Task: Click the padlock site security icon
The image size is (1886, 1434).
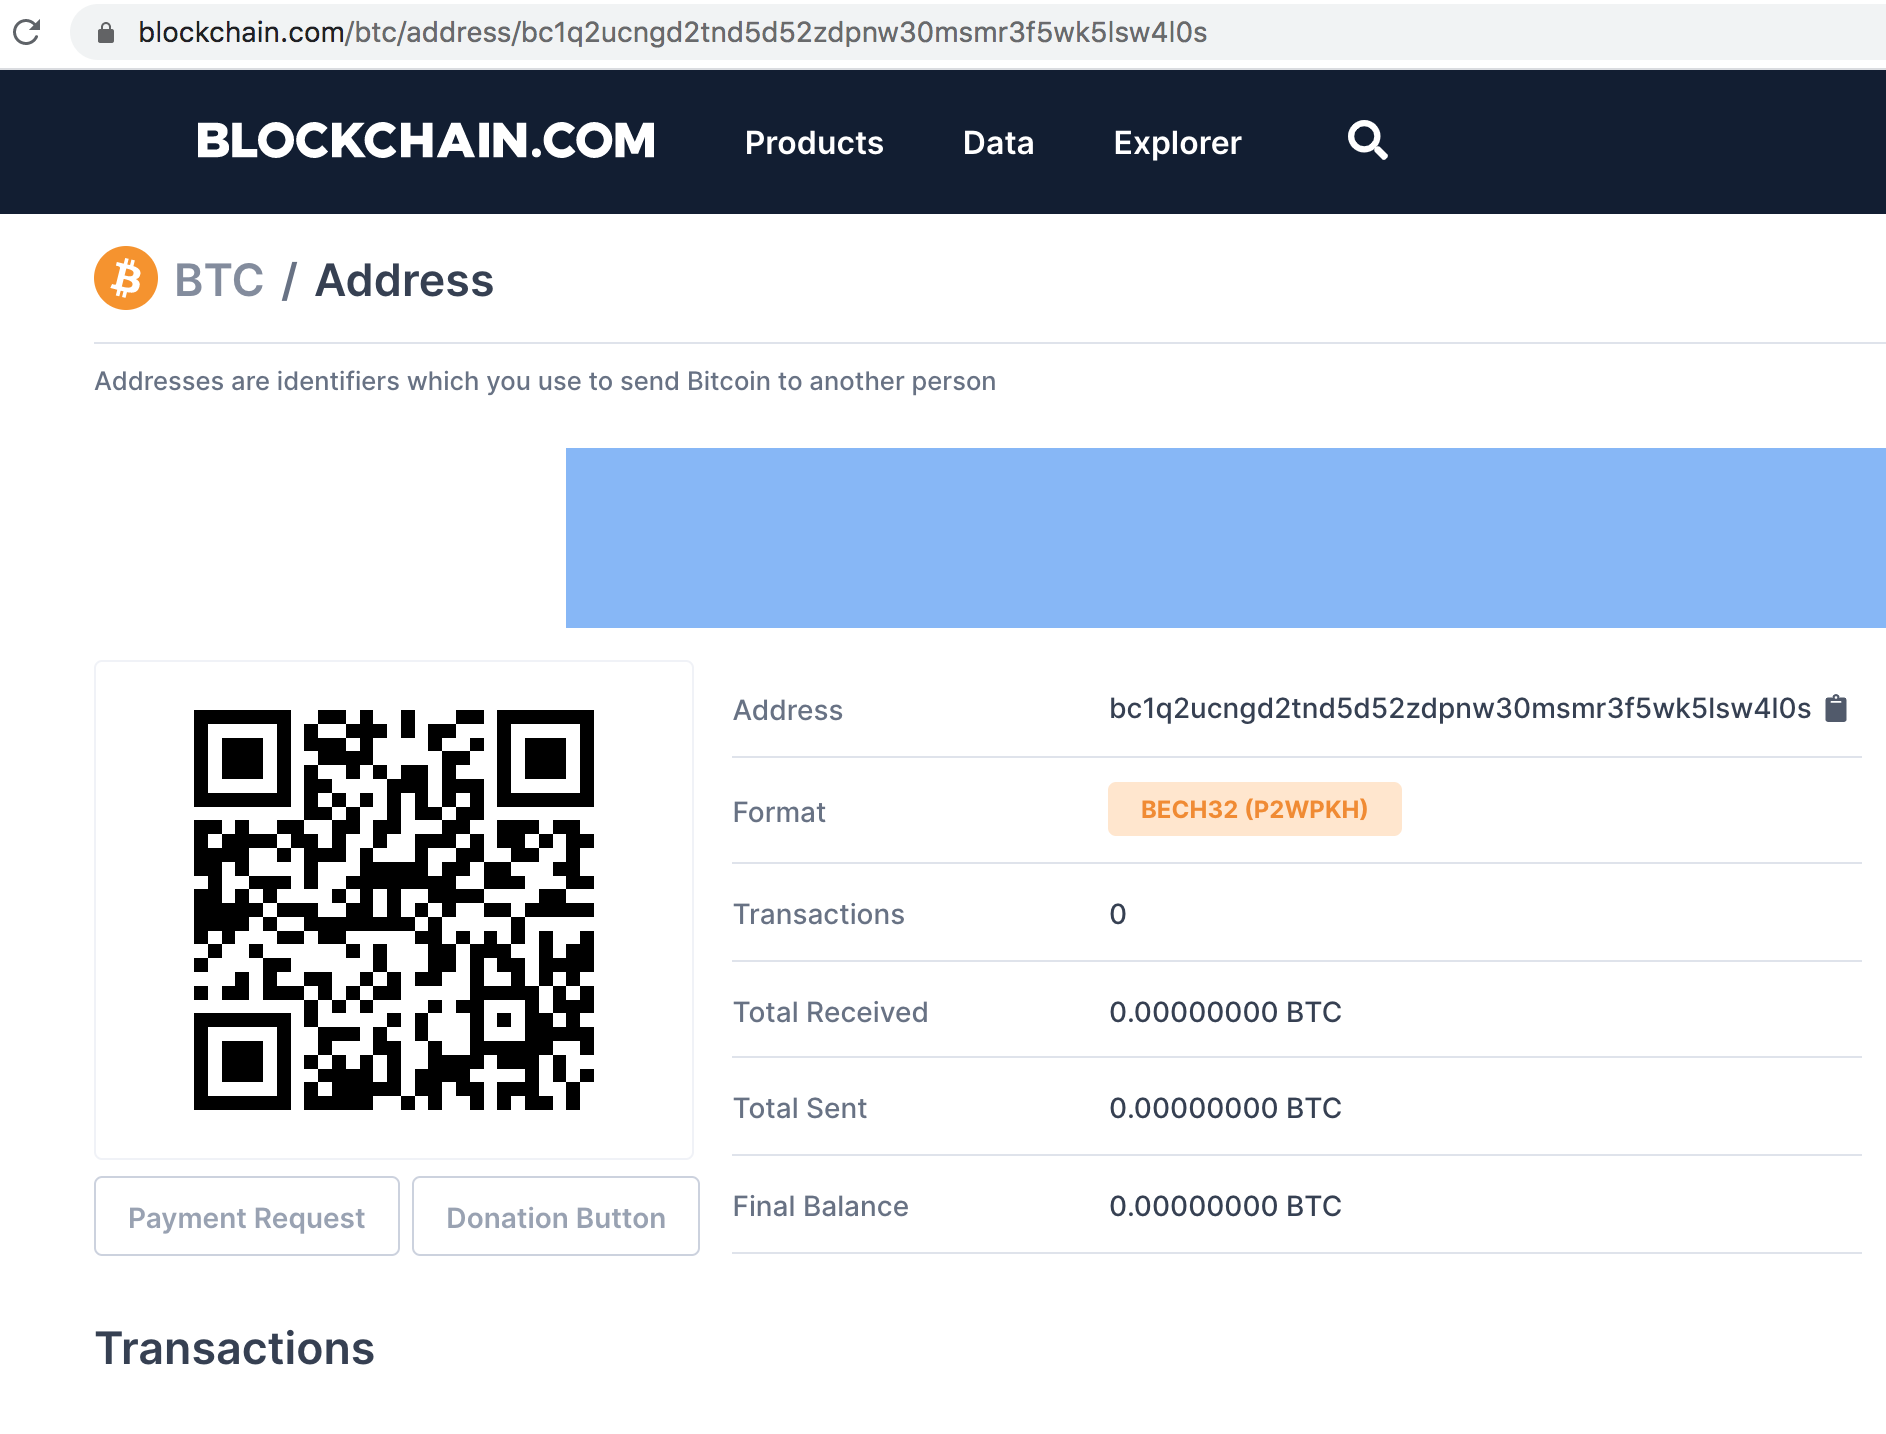Action: click(106, 33)
